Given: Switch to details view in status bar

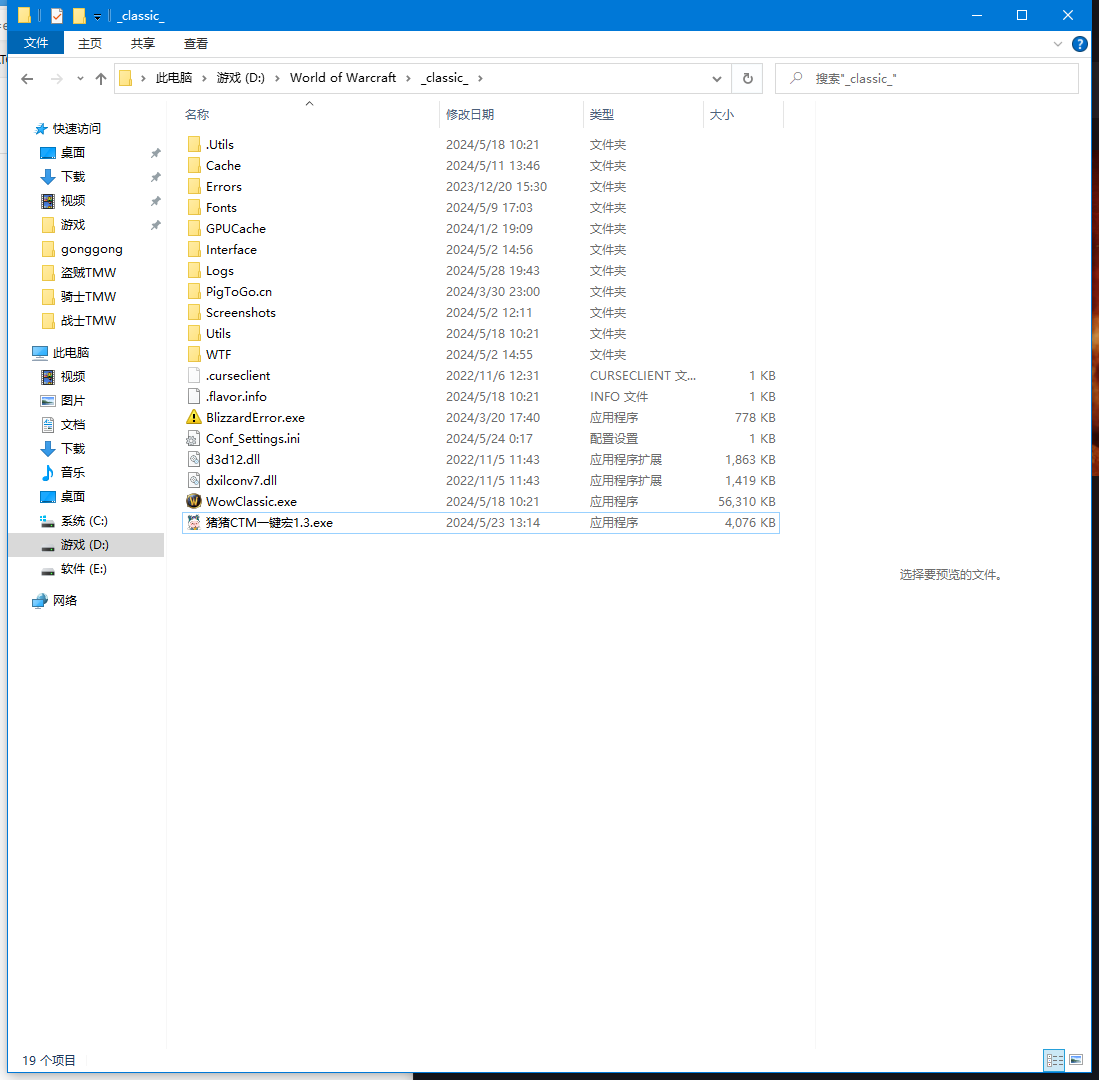Looking at the screenshot, I should 1054,1060.
